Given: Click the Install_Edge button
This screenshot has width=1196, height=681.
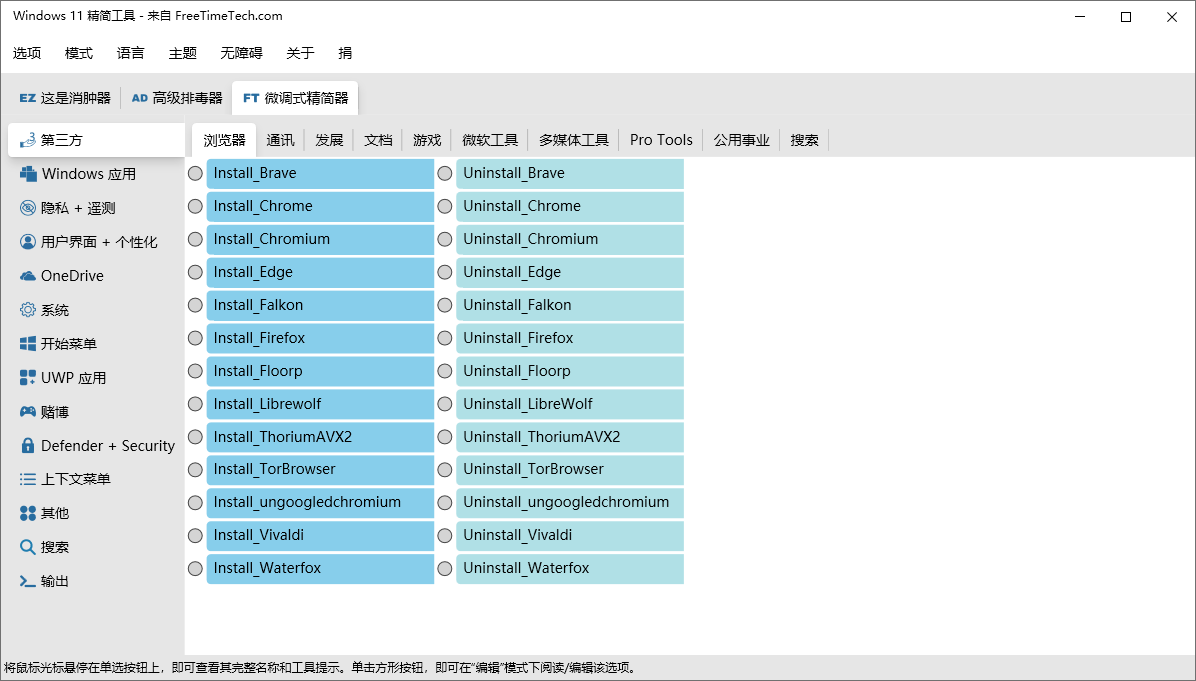Looking at the screenshot, I should pyautogui.click(x=320, y=272).
